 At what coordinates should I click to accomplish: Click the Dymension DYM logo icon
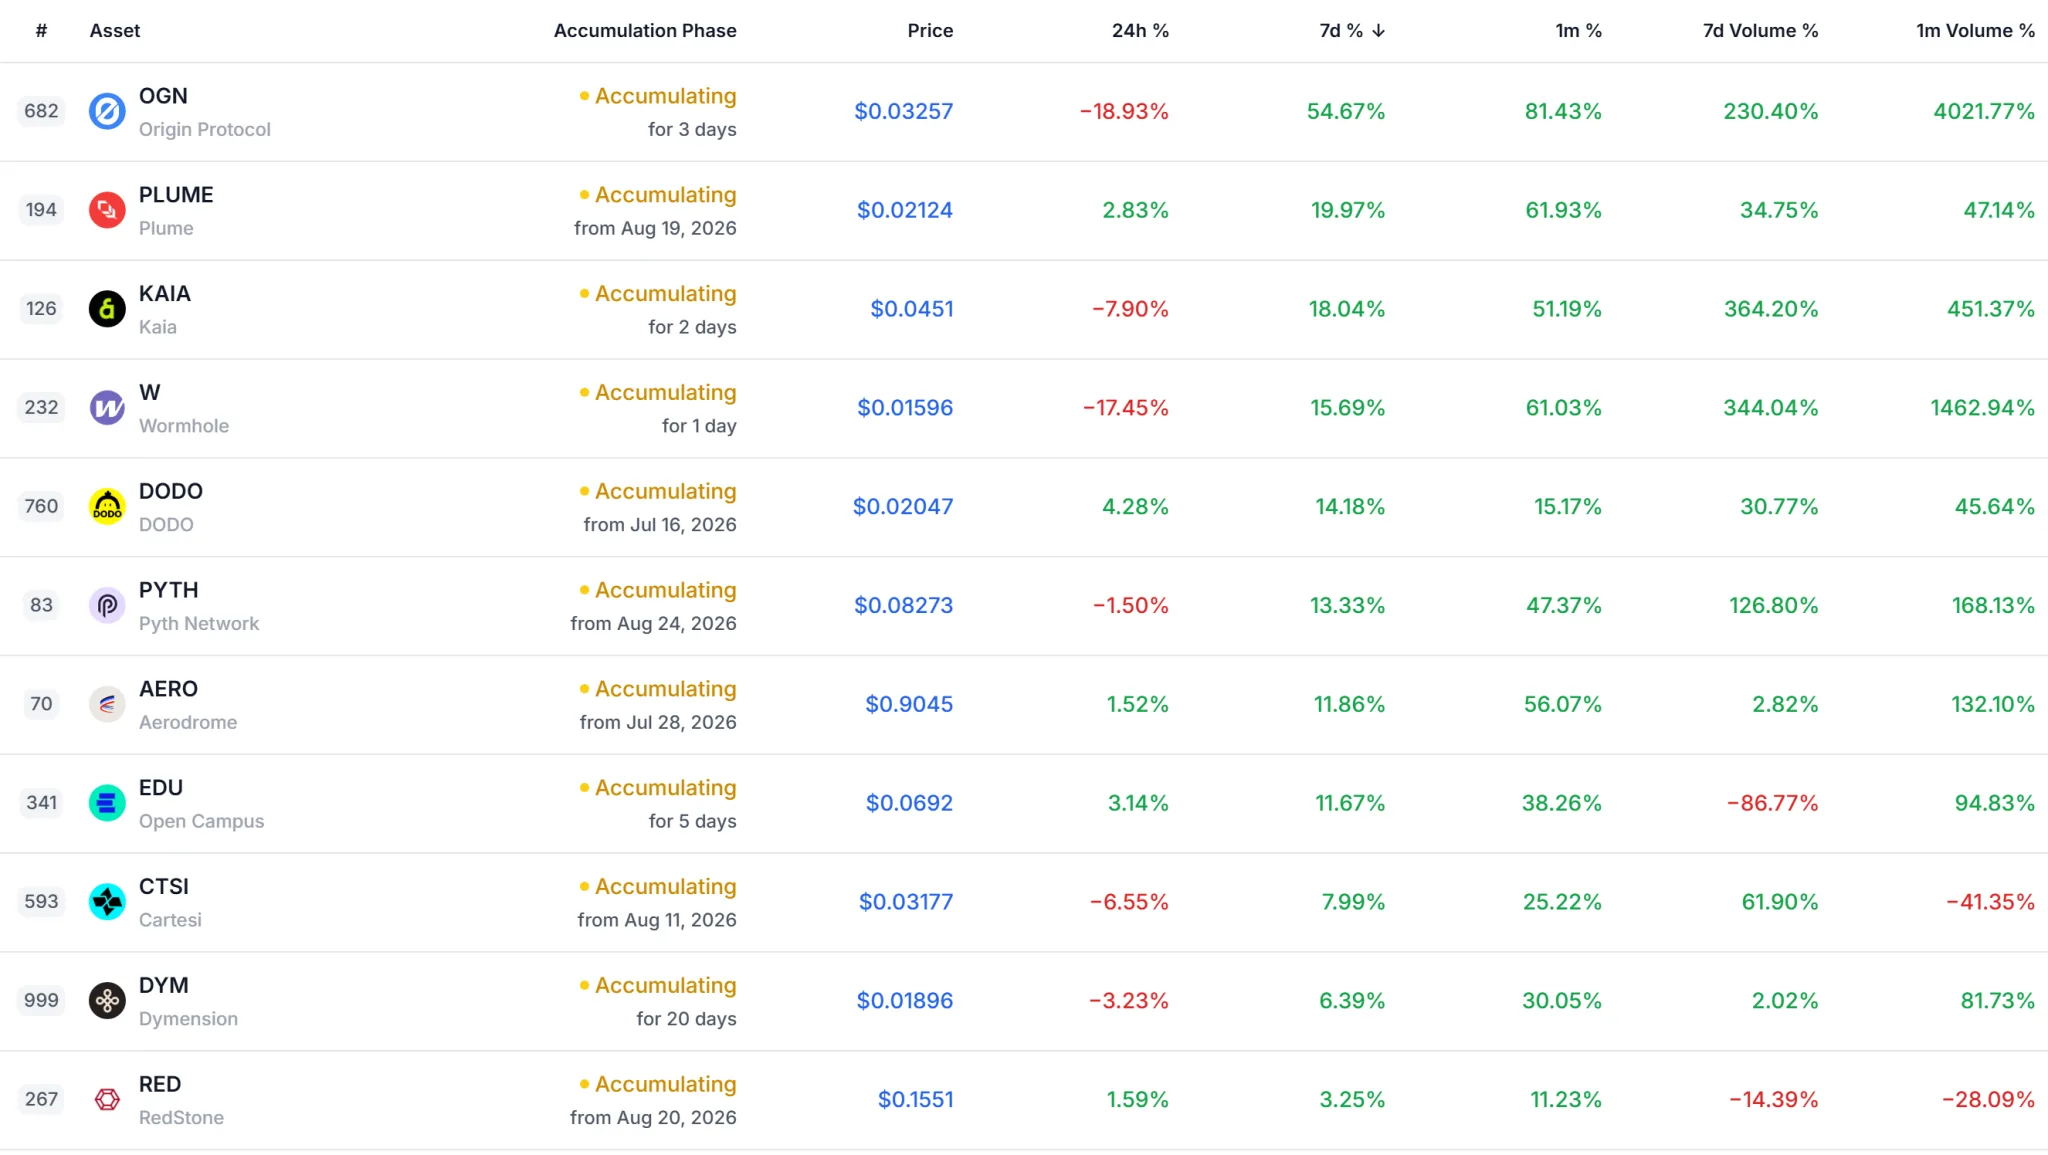pos(107,1000)
